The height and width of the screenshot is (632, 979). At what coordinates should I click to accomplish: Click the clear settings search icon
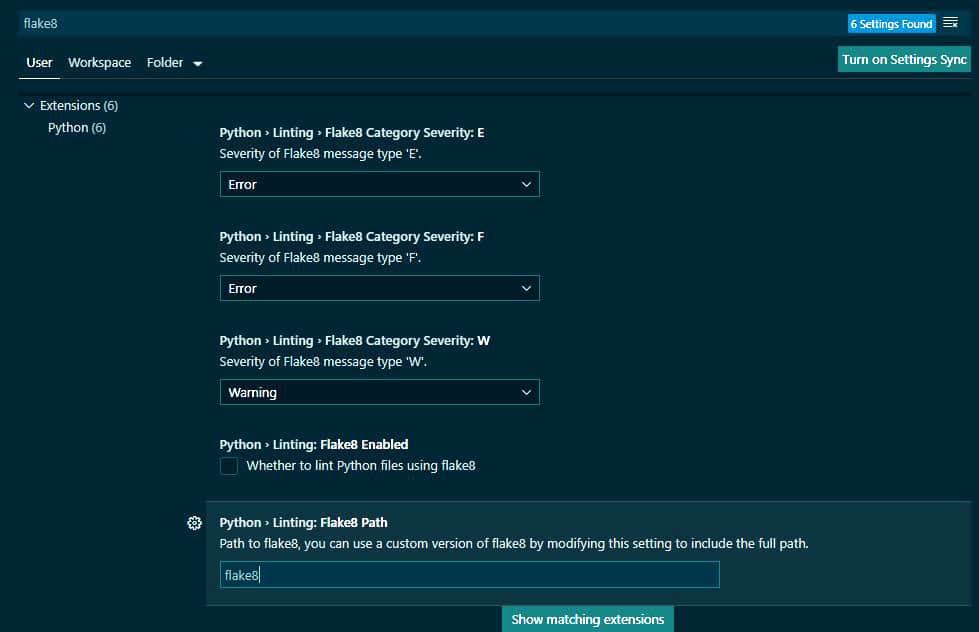(950, 23)
